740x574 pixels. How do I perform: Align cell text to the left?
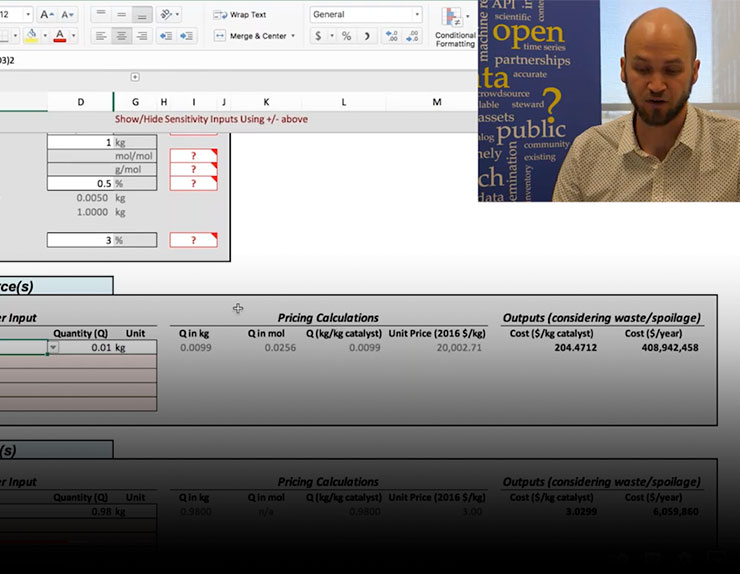[x=101, y=36]
